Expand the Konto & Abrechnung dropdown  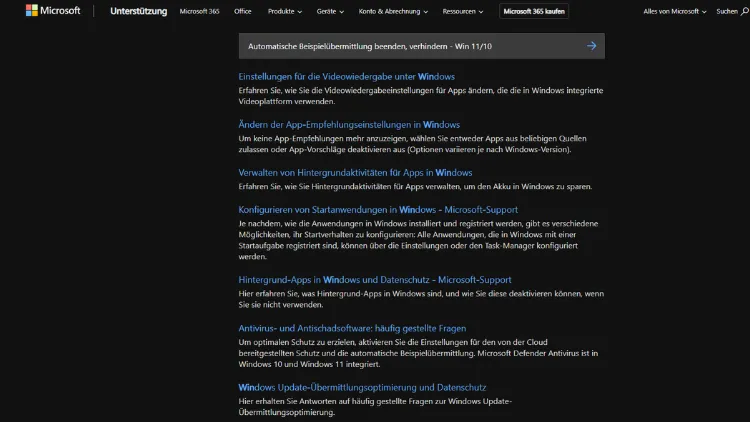pos(393,11)
